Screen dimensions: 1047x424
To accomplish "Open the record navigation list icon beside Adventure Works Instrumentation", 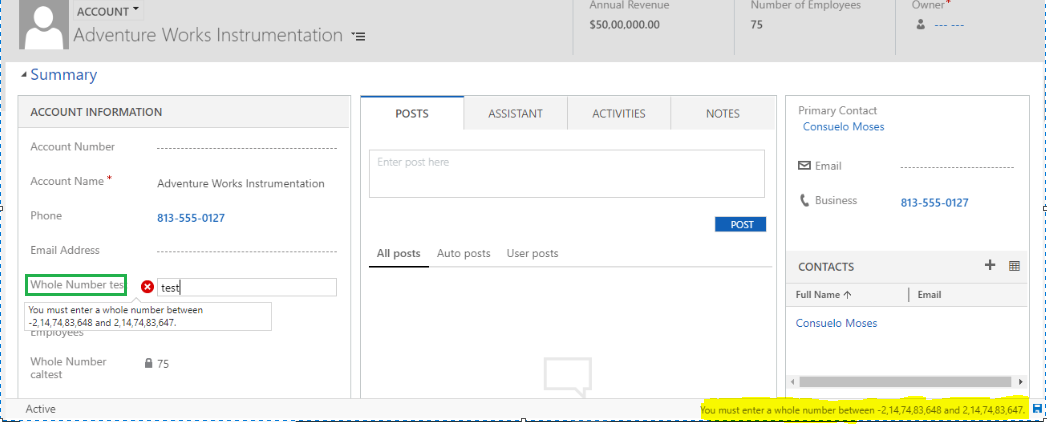I will [359, 36].
